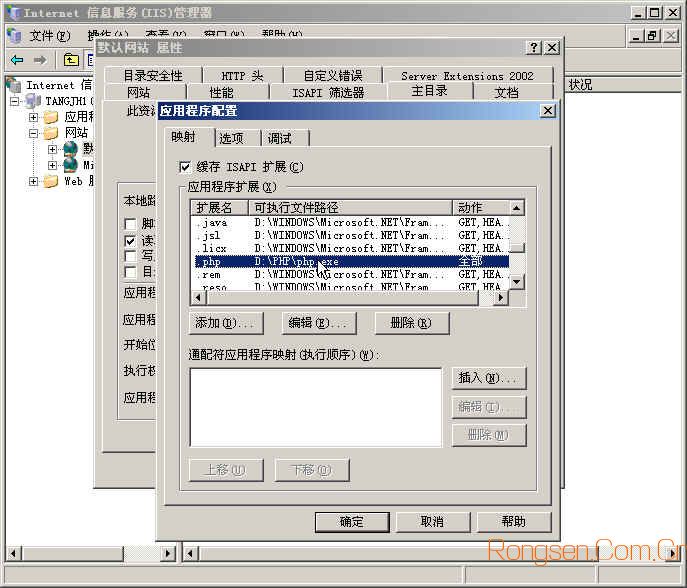Click the 帮助 button
Viewport: 687px width, 588px height.
click(x=514, y=521)
